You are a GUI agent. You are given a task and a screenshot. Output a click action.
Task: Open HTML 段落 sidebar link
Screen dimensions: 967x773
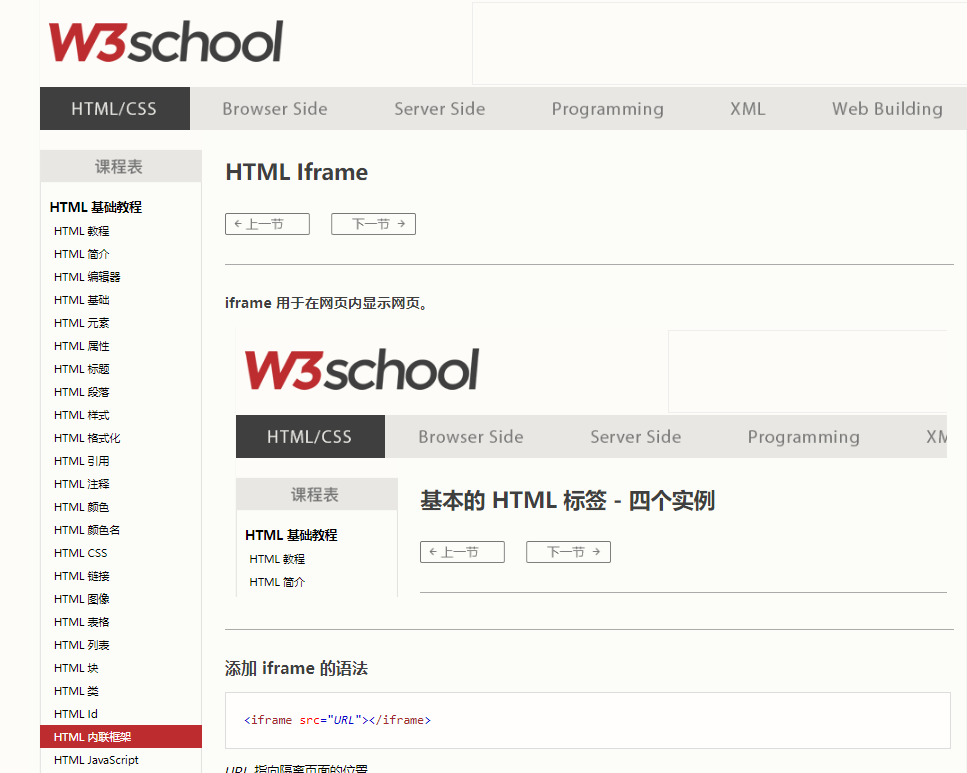[x=81, y=392]
